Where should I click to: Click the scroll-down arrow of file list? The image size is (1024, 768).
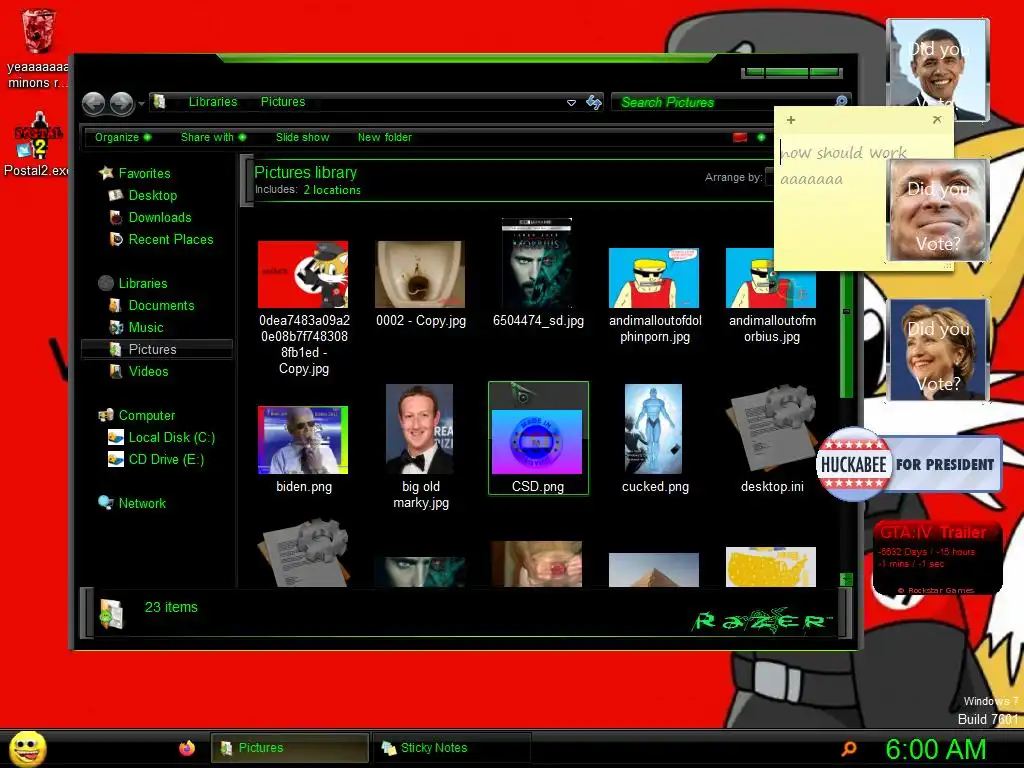coord(846,579)
